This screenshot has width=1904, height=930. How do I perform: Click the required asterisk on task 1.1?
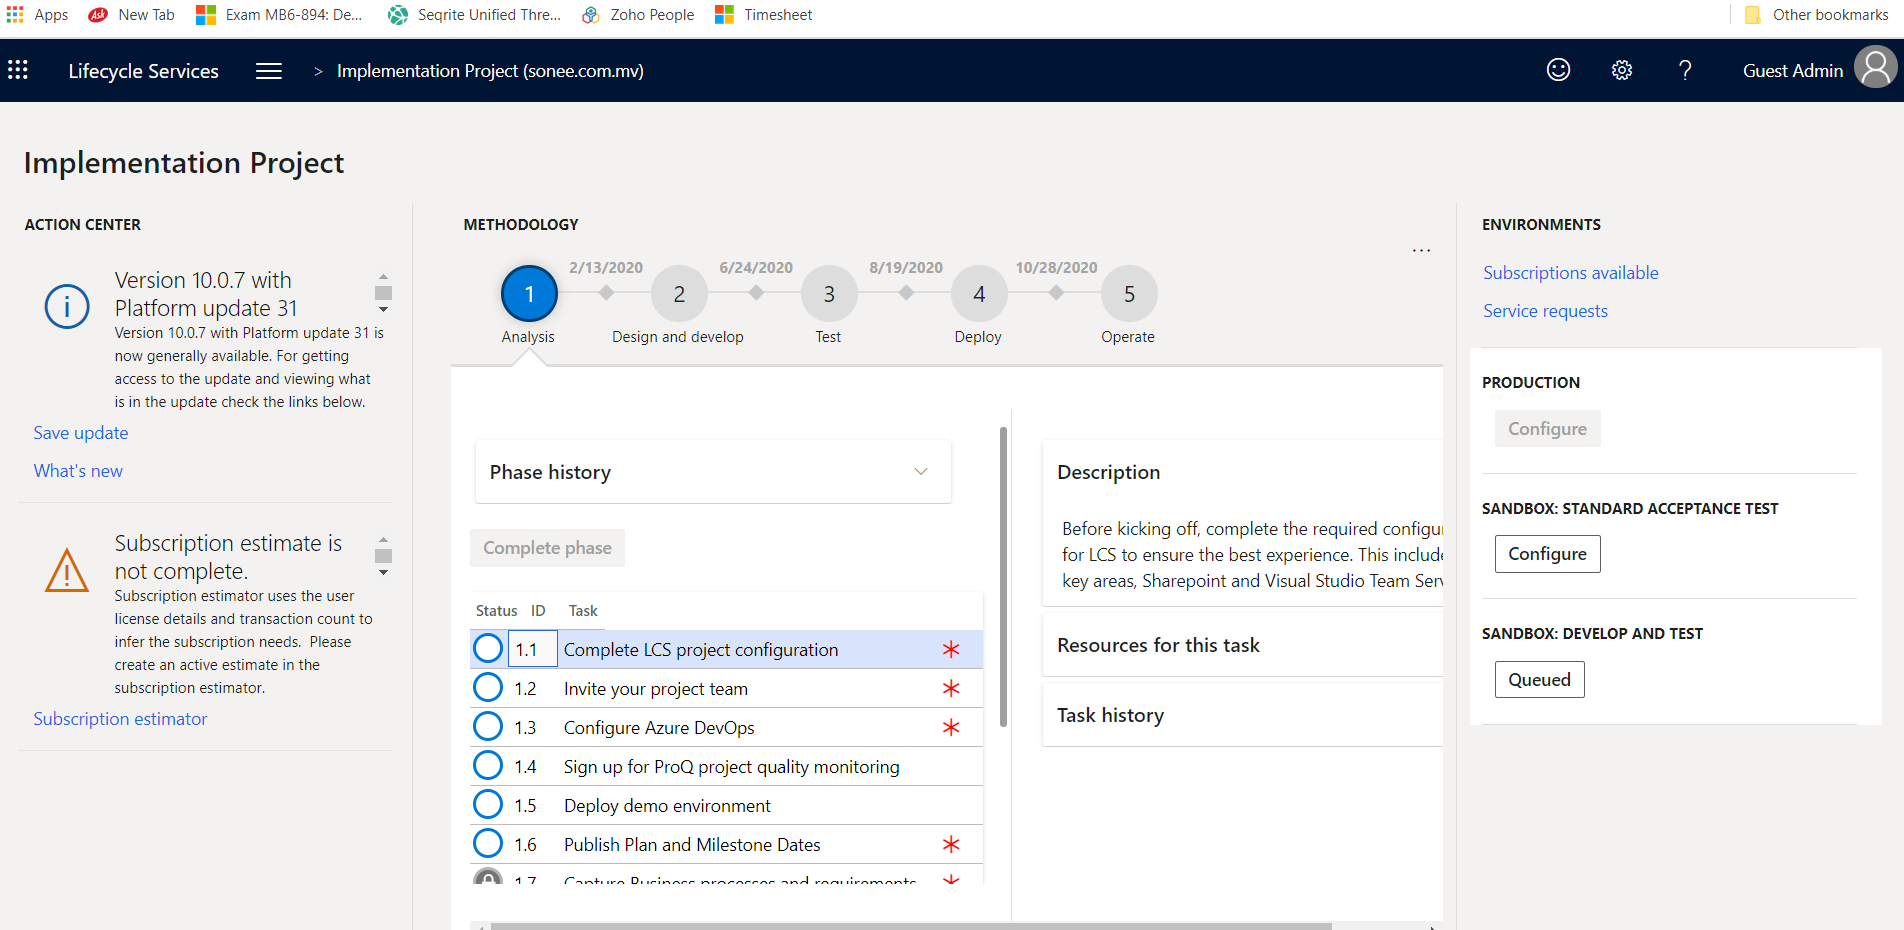(x=951, y=649)
